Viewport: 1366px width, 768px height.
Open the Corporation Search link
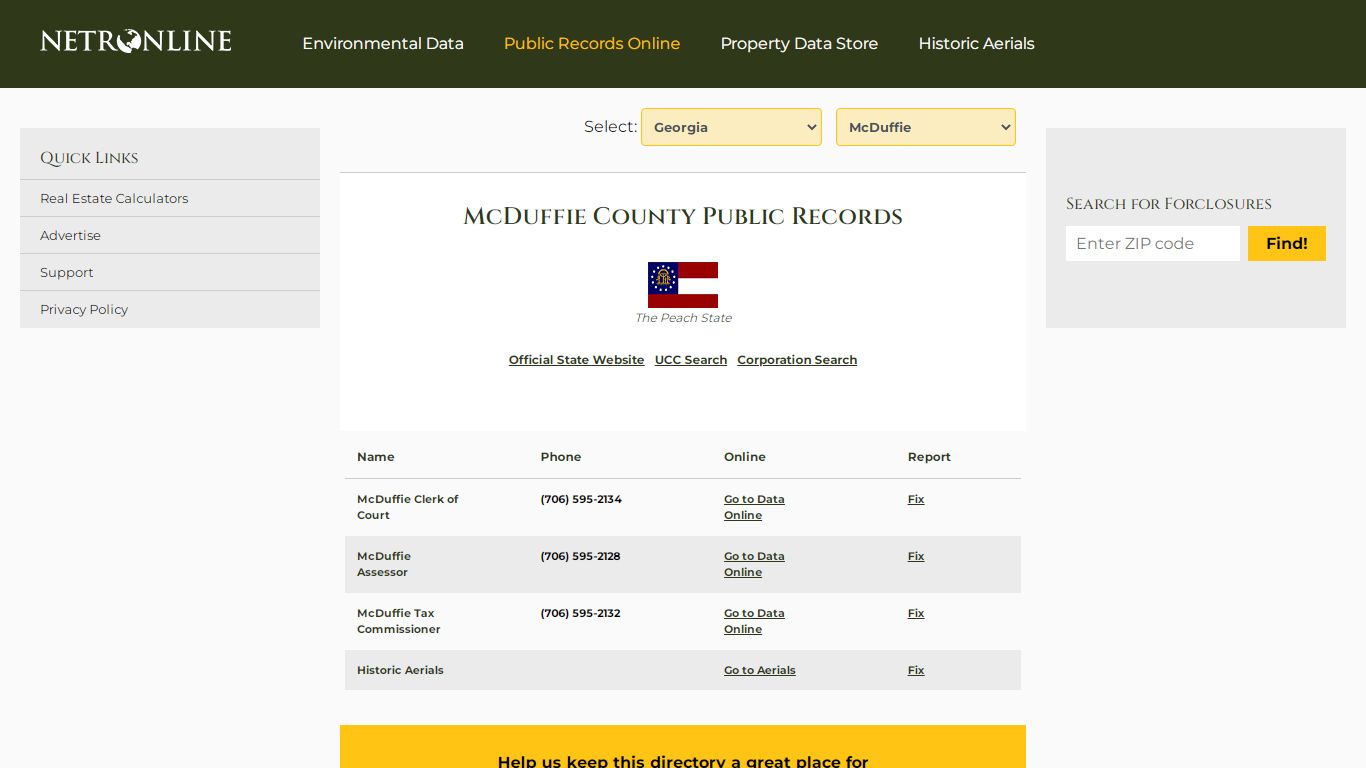[797, 360]
